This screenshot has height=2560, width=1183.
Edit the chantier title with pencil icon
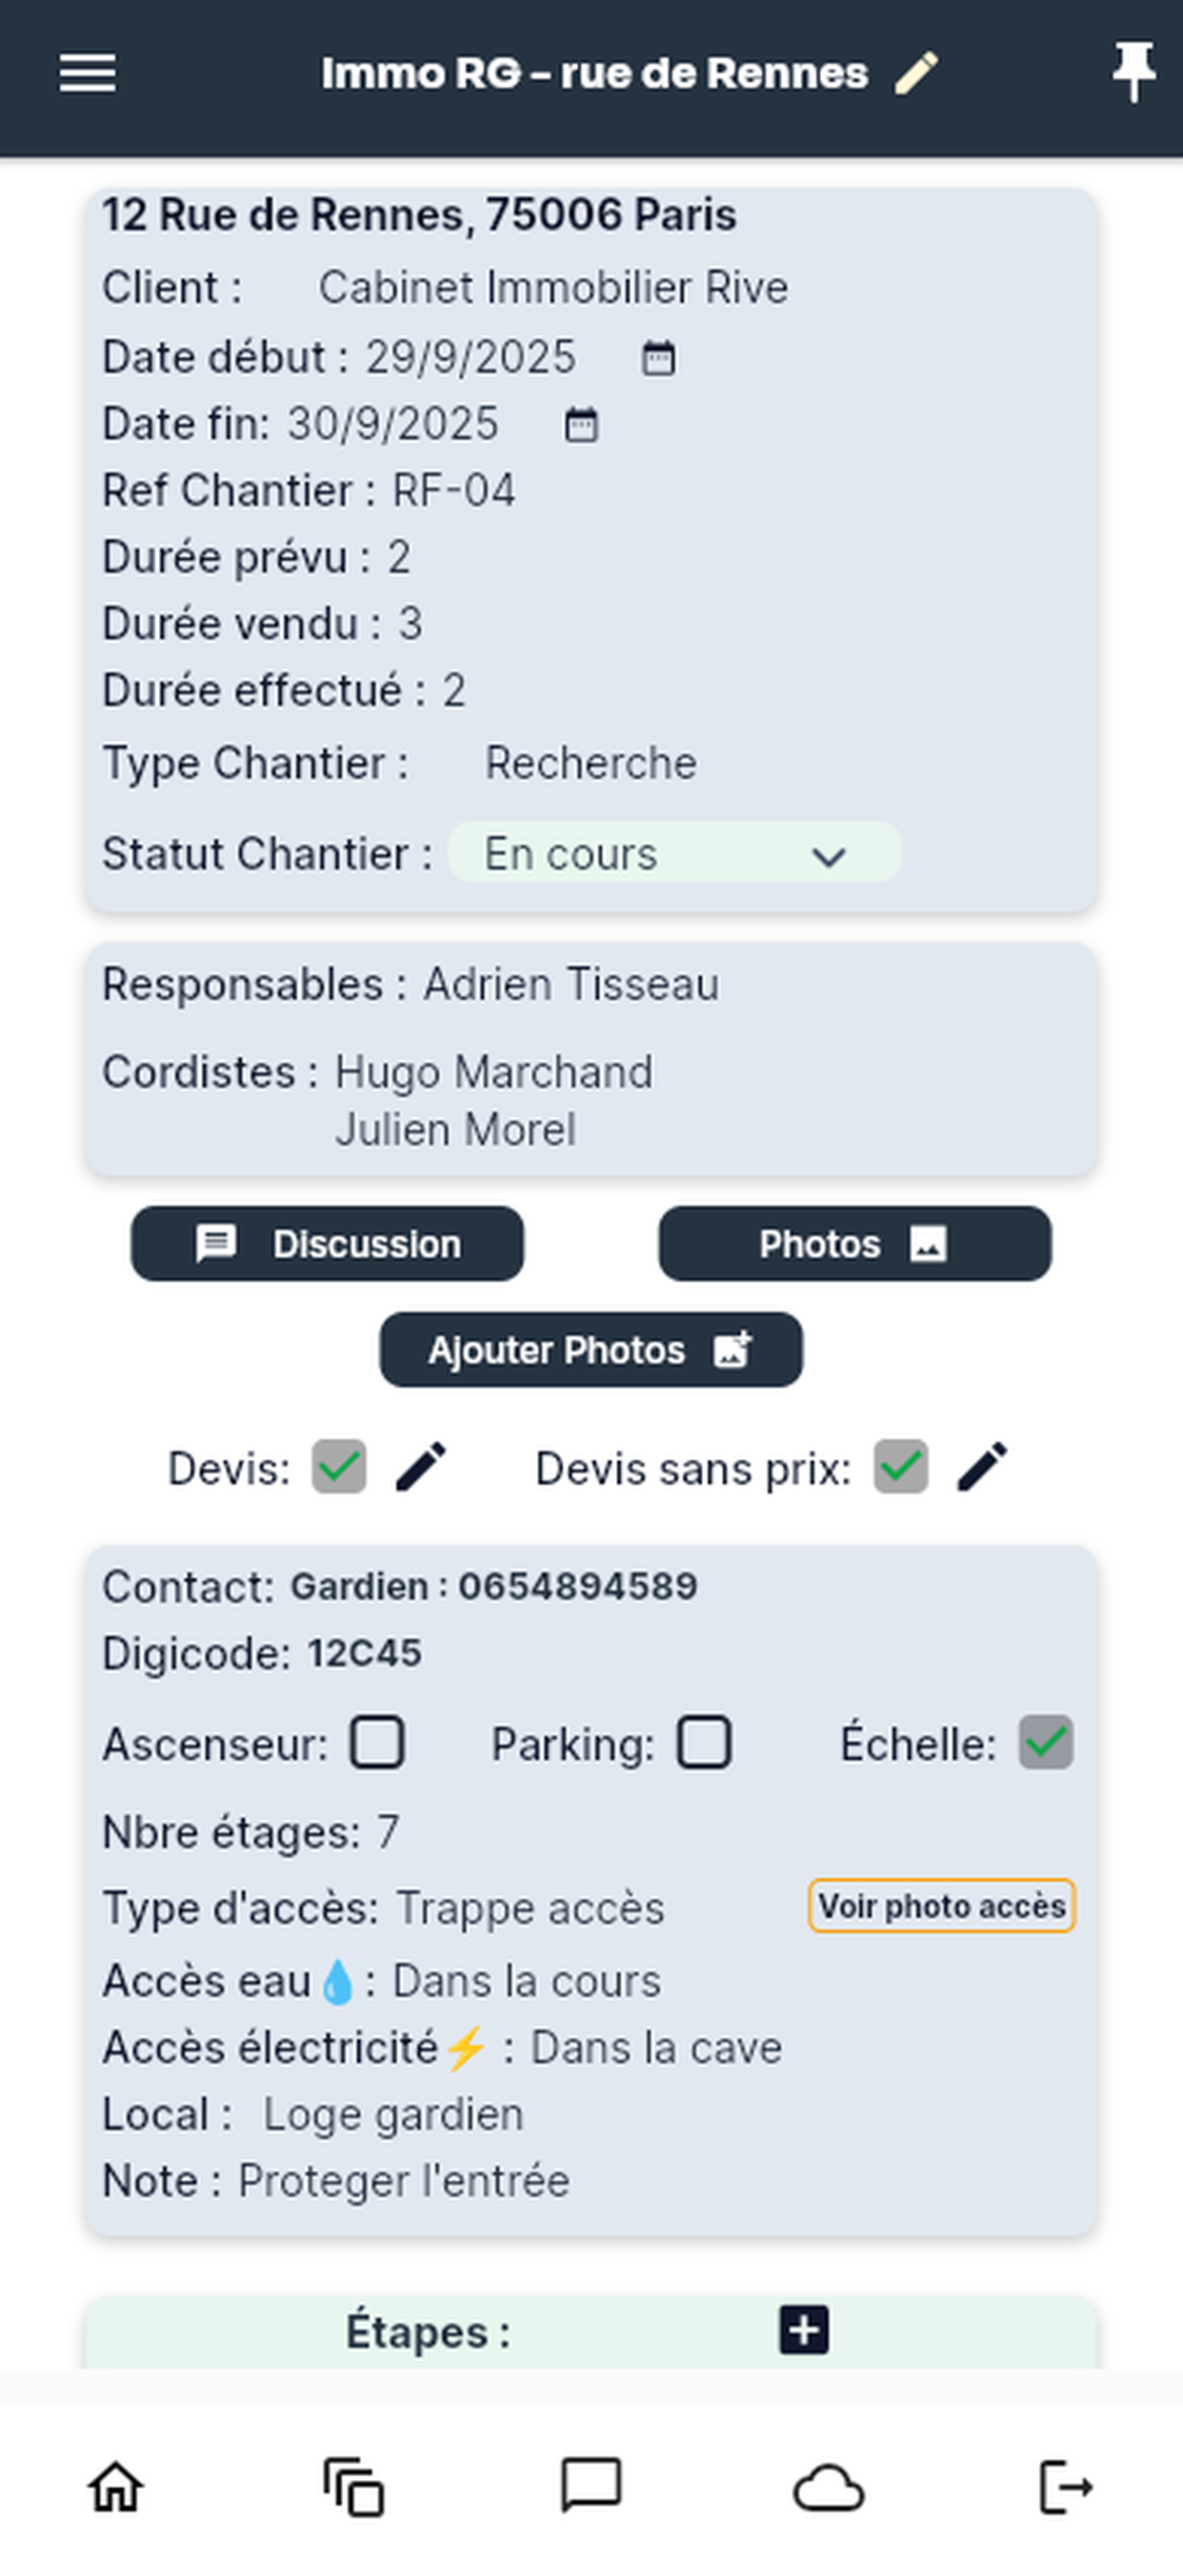point(916,73)
